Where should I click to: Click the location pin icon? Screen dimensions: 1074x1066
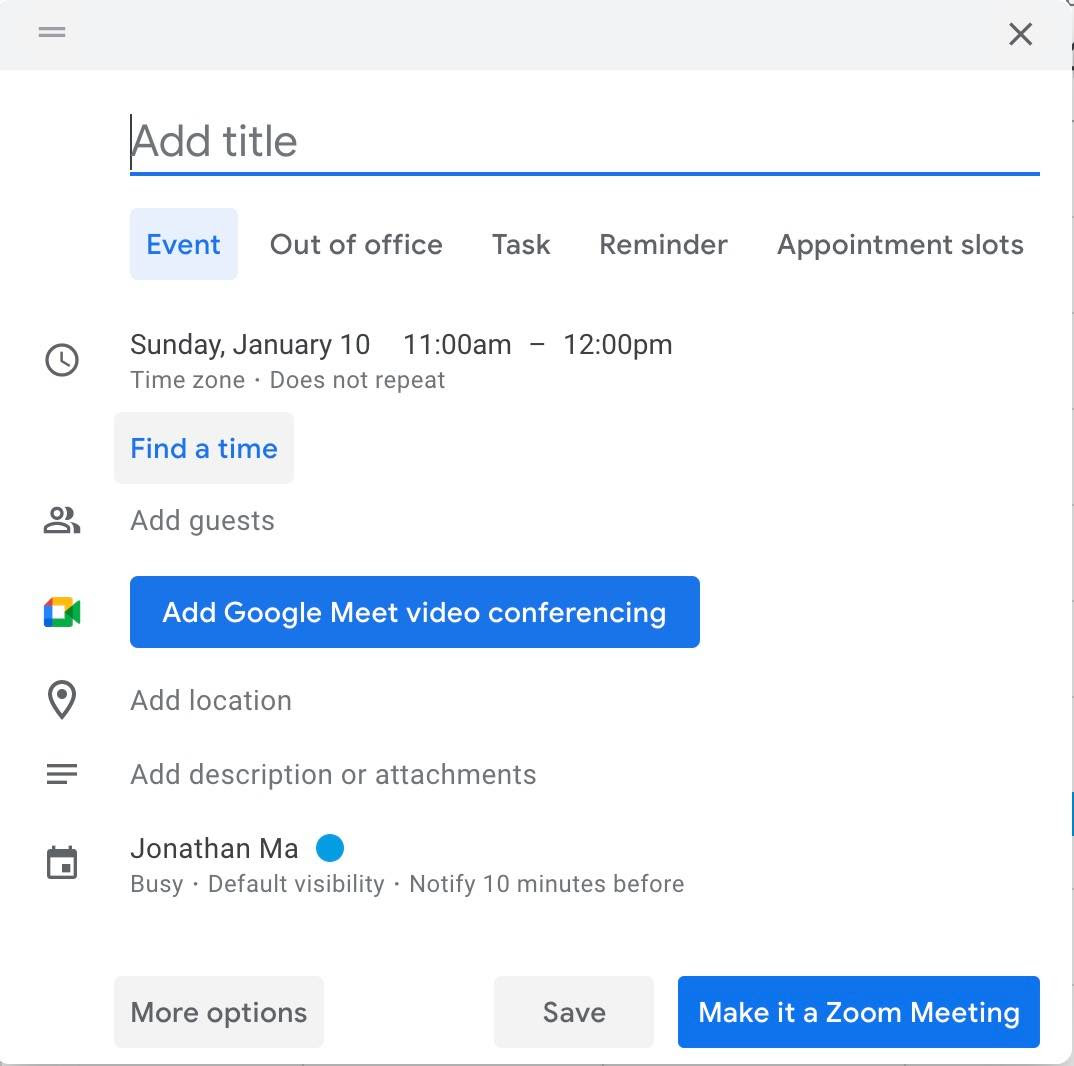pyautogui.click(x=62, y=699)
